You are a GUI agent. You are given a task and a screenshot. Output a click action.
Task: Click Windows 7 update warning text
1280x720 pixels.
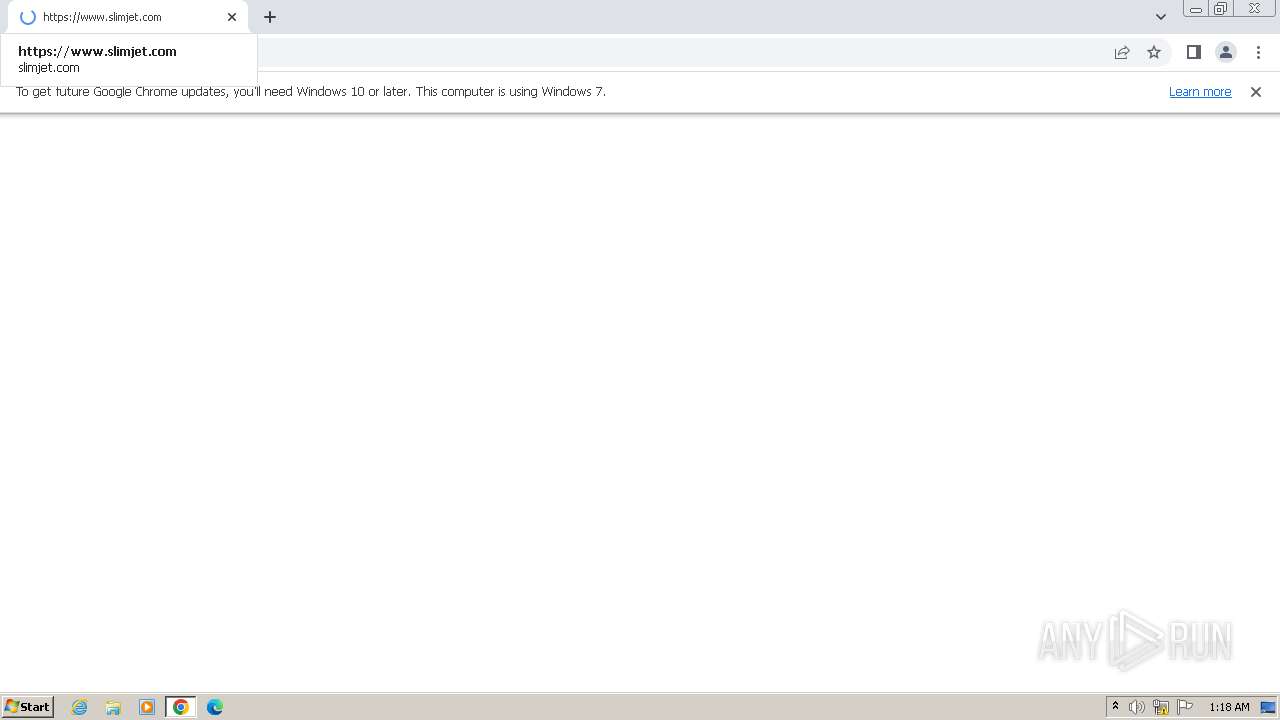(x=311, y=92)
